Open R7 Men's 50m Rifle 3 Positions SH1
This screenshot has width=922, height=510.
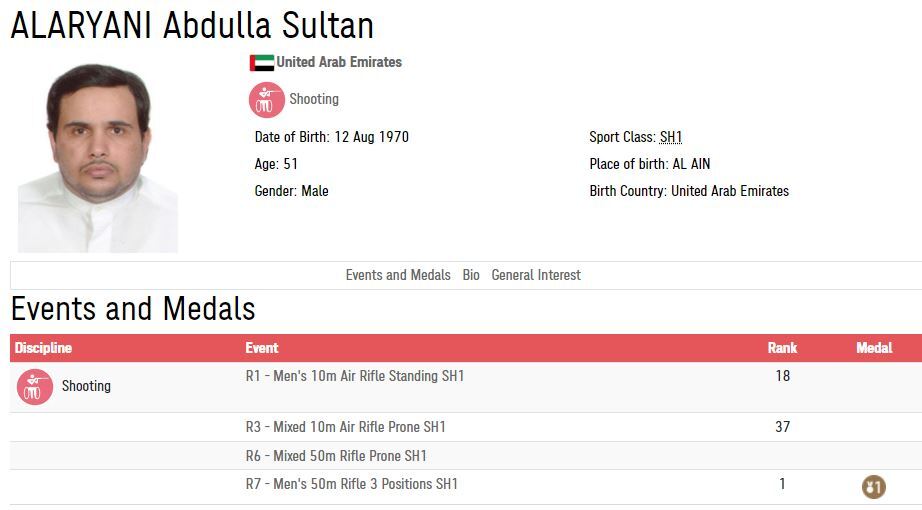(352, 484)
